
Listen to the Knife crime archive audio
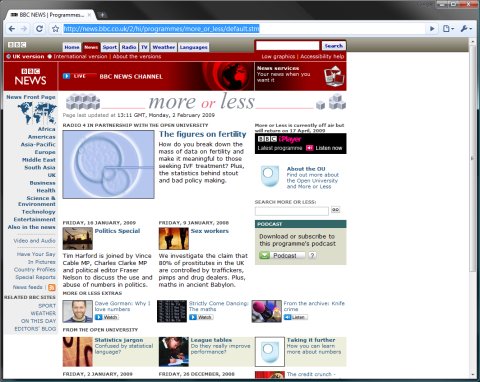(295, 317)
